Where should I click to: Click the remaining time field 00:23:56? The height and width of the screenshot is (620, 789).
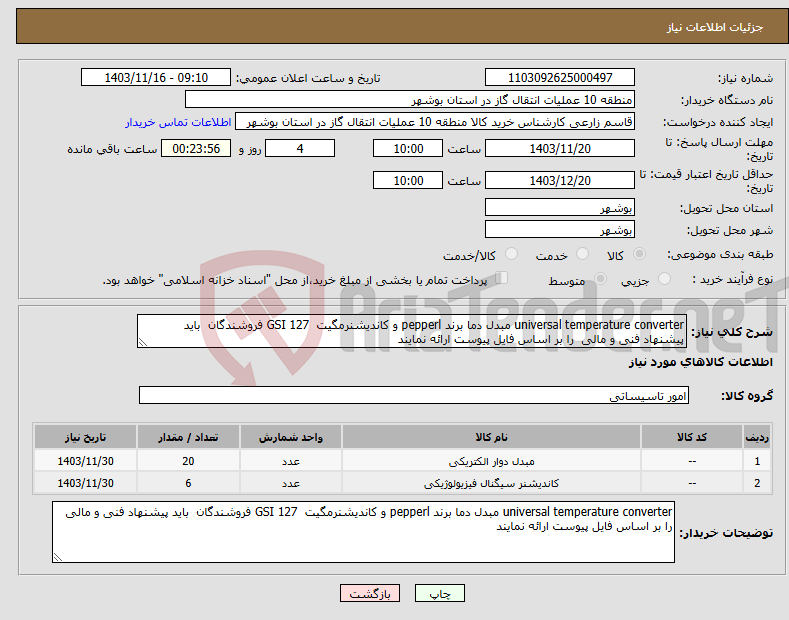196,148
